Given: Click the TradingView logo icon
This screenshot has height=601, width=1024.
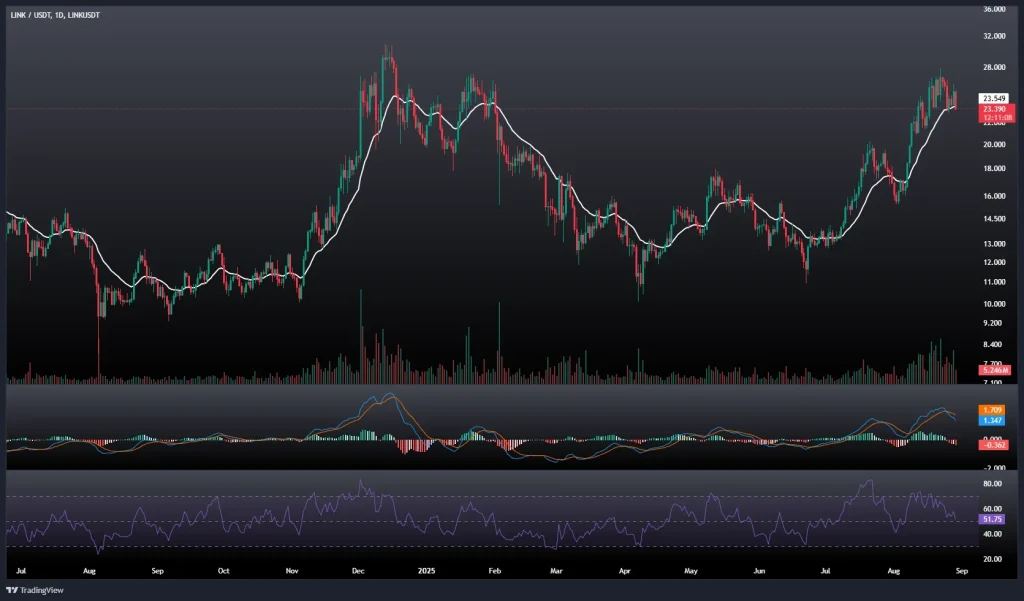Looking at the screenshot, I should (13, 588).
